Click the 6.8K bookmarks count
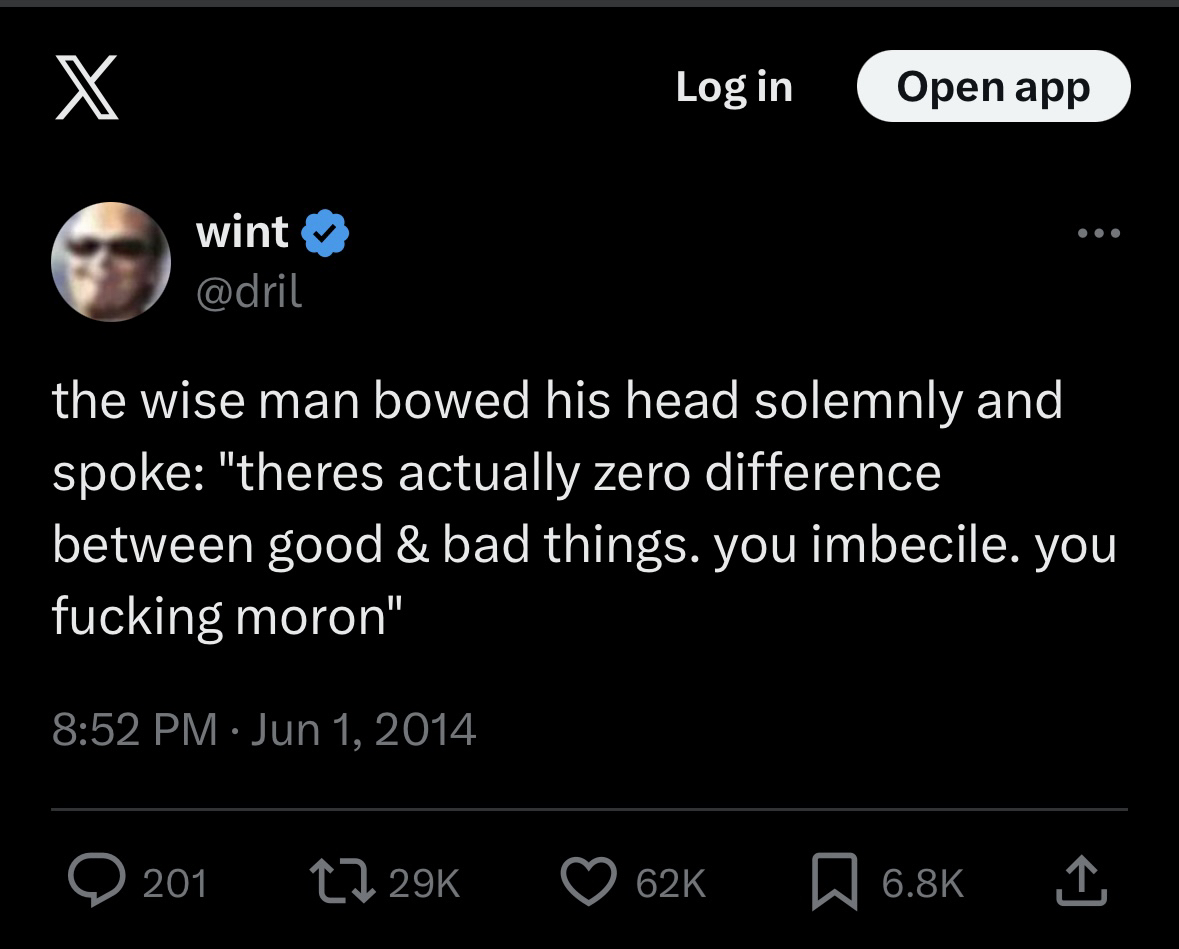The image size is (1179, 949). [922, 882]
